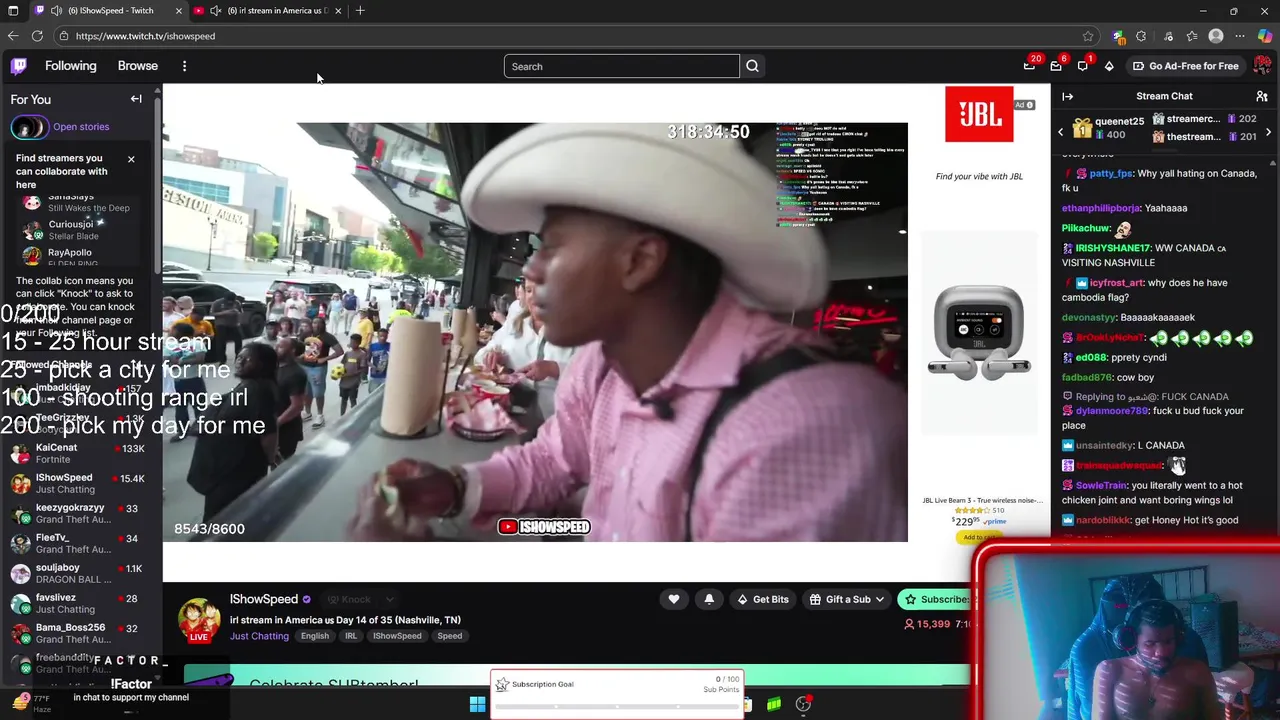Open favslivez channel in sidebar
Viewport: 1280px width, 720px height.
(x=80, y=604)
